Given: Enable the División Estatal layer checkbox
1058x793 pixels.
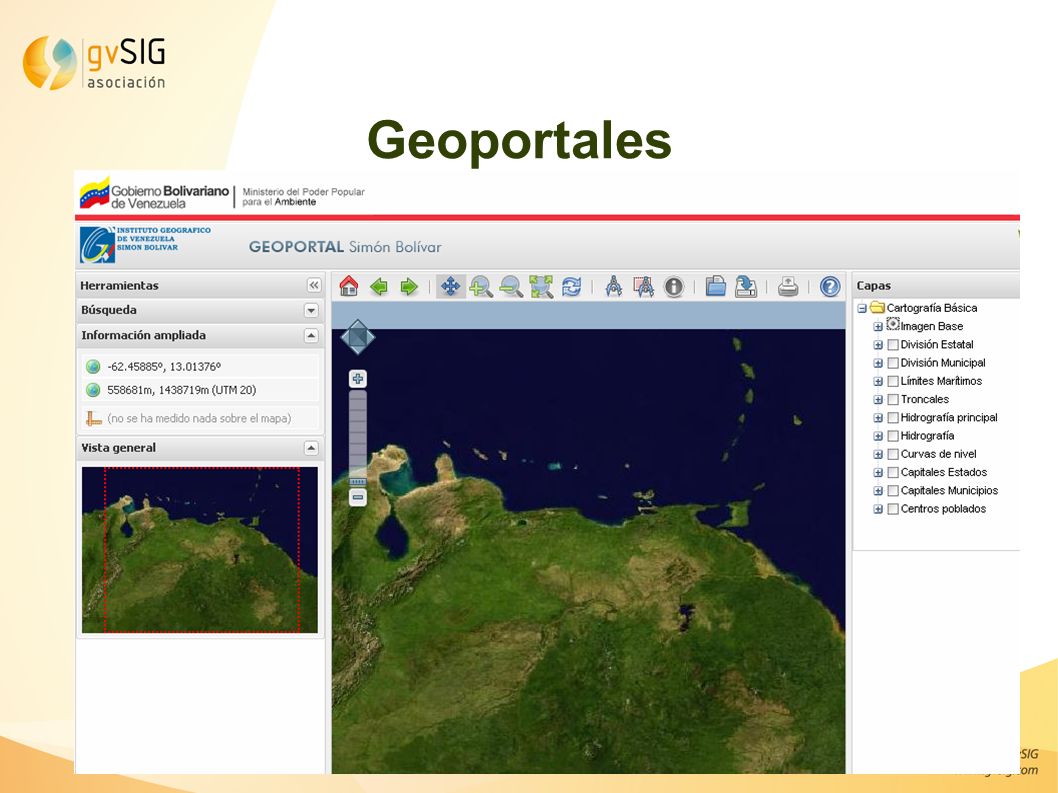Looking at the screenshot, I should click(x=893, y=344).
